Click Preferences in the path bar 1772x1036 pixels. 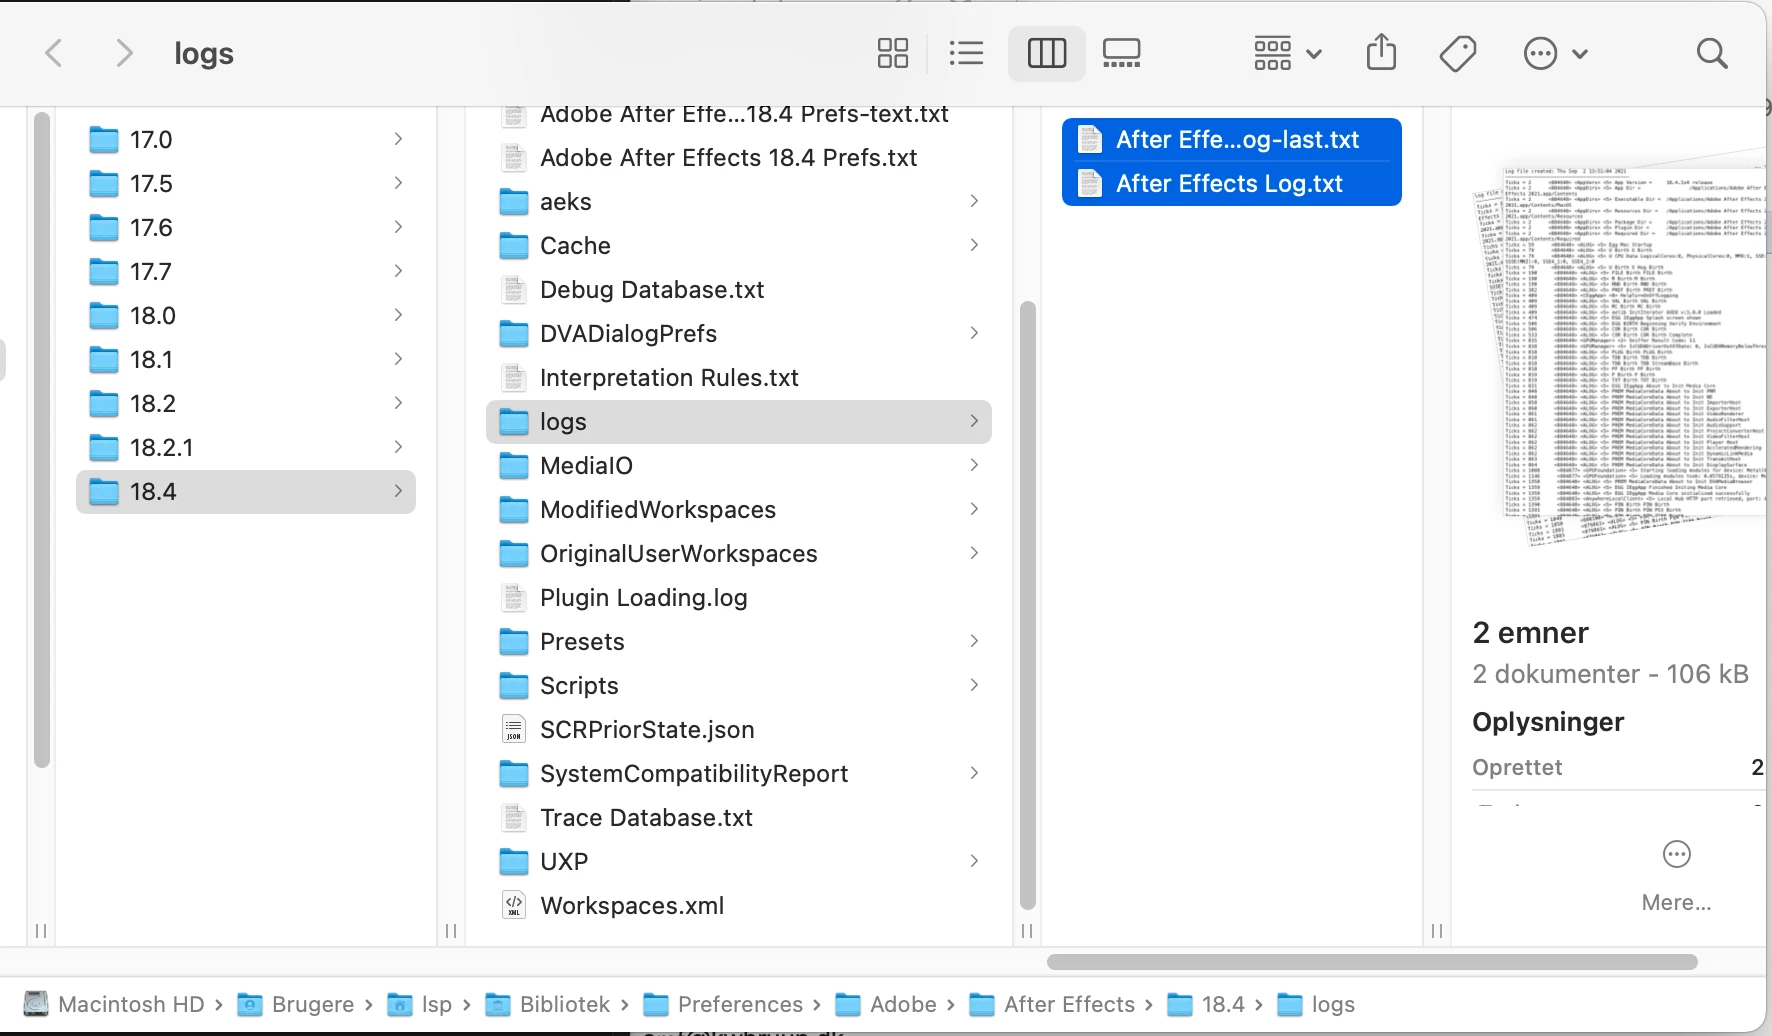pyautogui.click(x=724, y=1004)
